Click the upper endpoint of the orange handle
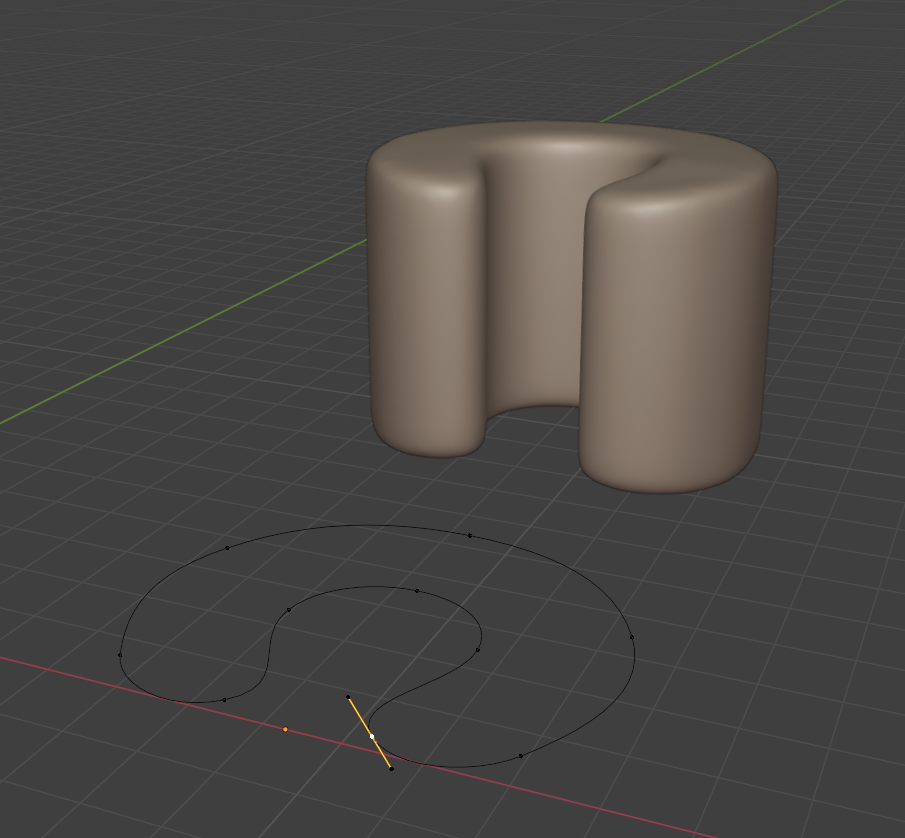The height and width of the screenshot is (838, 905). click(348, 697)
